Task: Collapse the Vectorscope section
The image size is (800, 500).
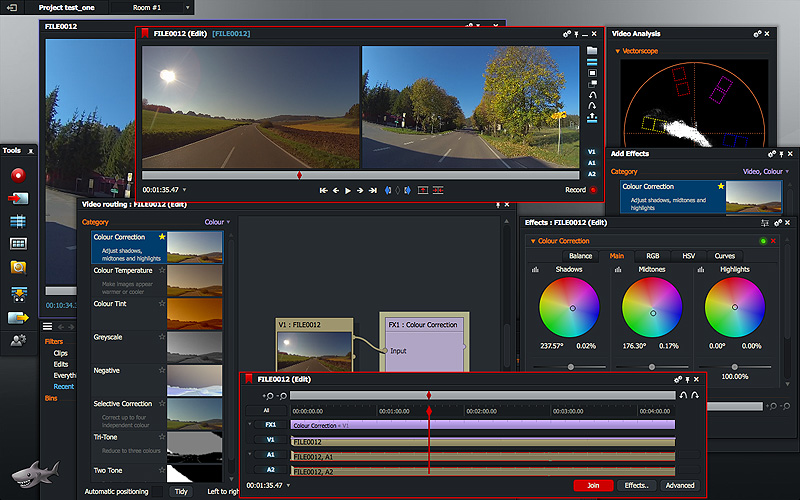Action: click(x=616, y=50)
